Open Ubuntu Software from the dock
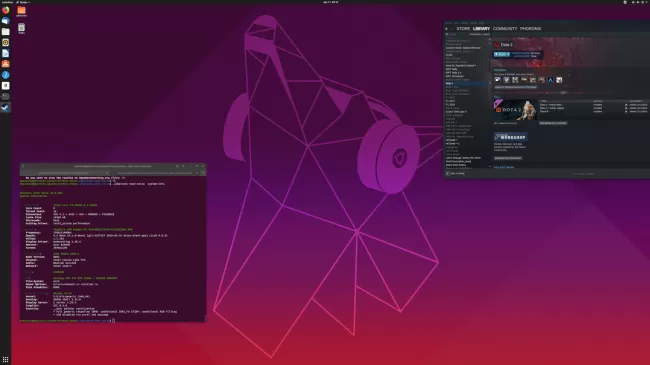The image size is (650, 365). (5, 64)
